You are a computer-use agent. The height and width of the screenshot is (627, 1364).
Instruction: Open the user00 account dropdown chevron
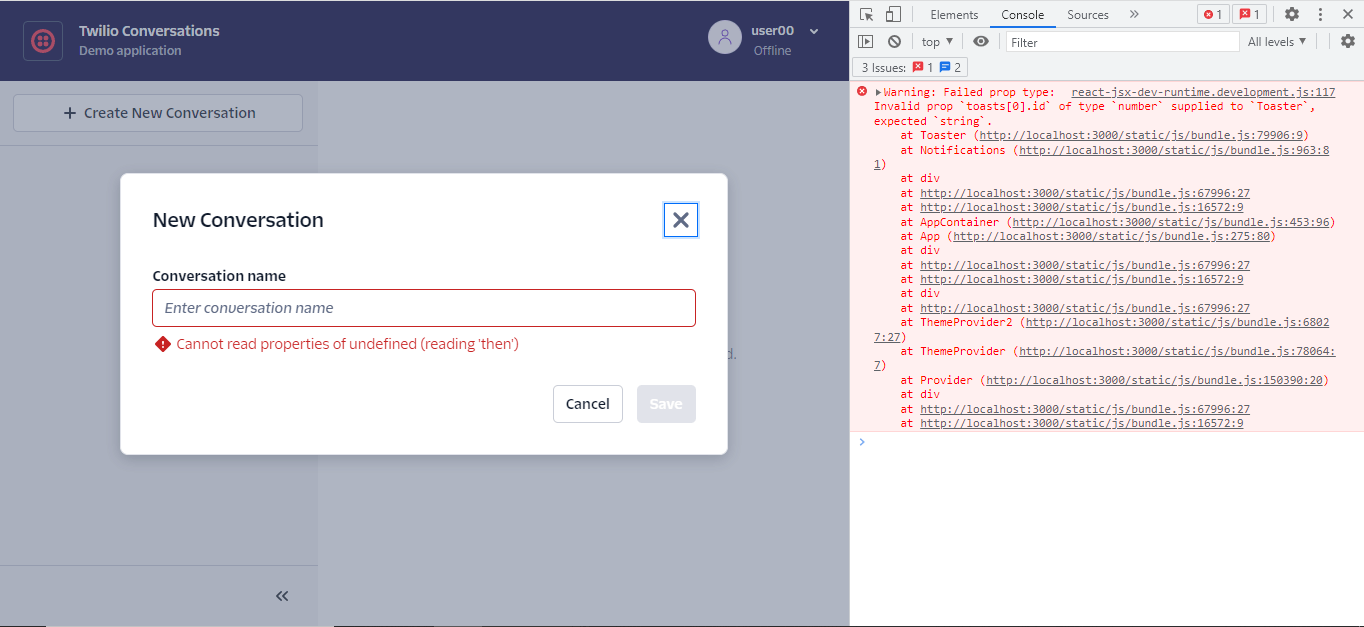(x=812, y=31)
